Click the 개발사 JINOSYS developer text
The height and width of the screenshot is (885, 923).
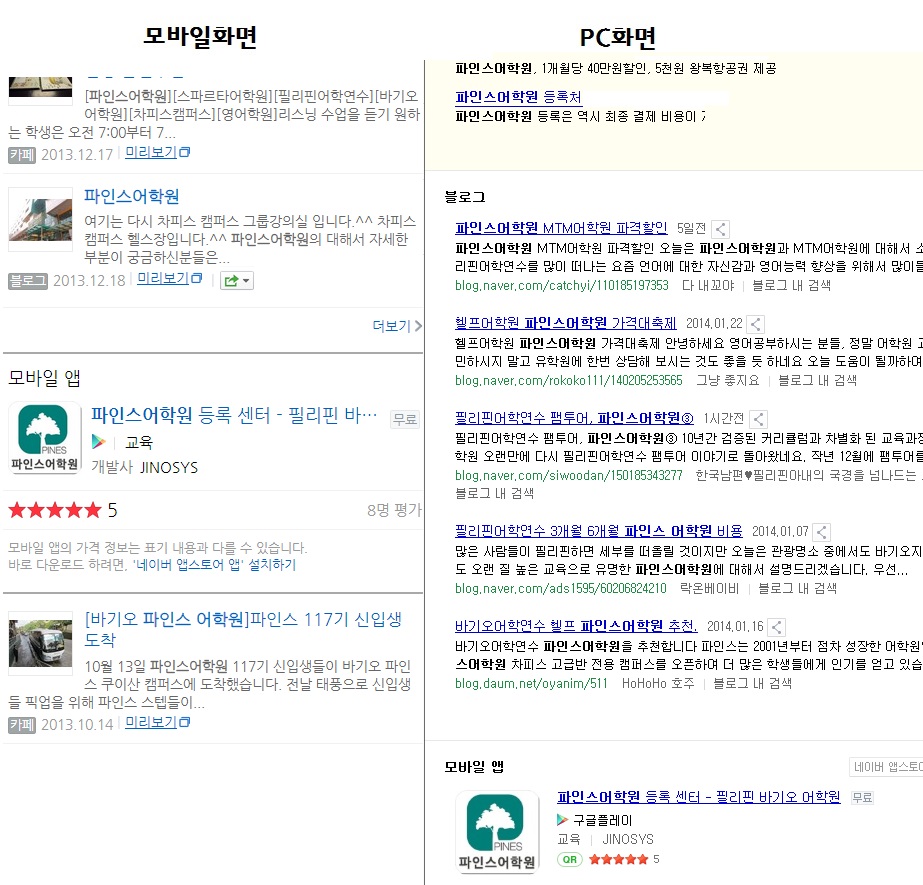coord(145,468)
